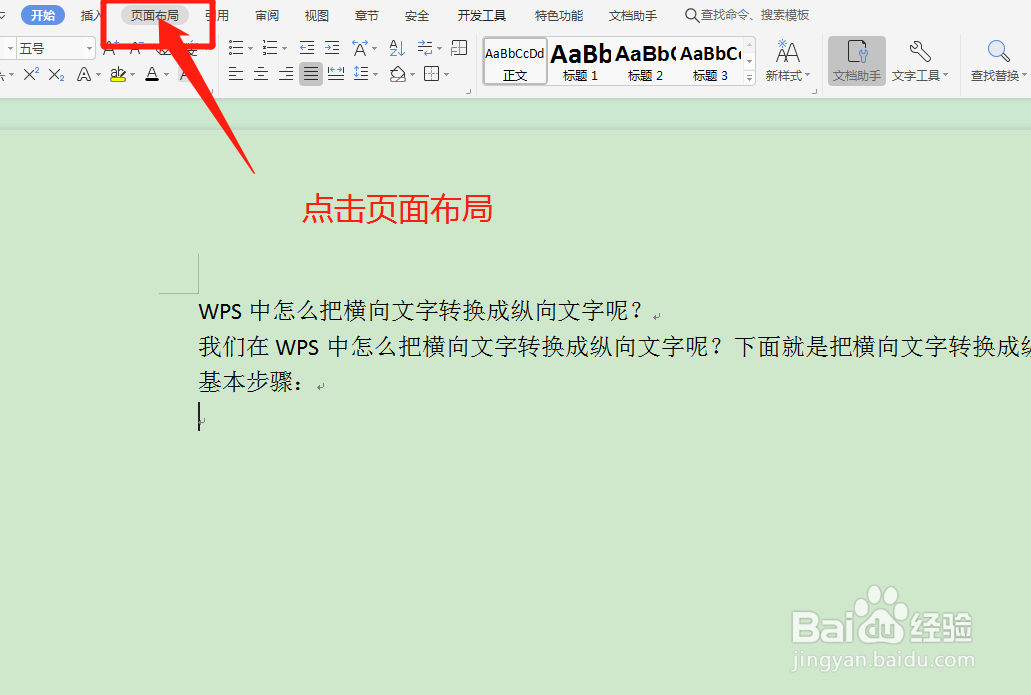Viewport: 1031px width, 695px height.
Task: Click the magnifier icon in the command search
Action: 692,15
